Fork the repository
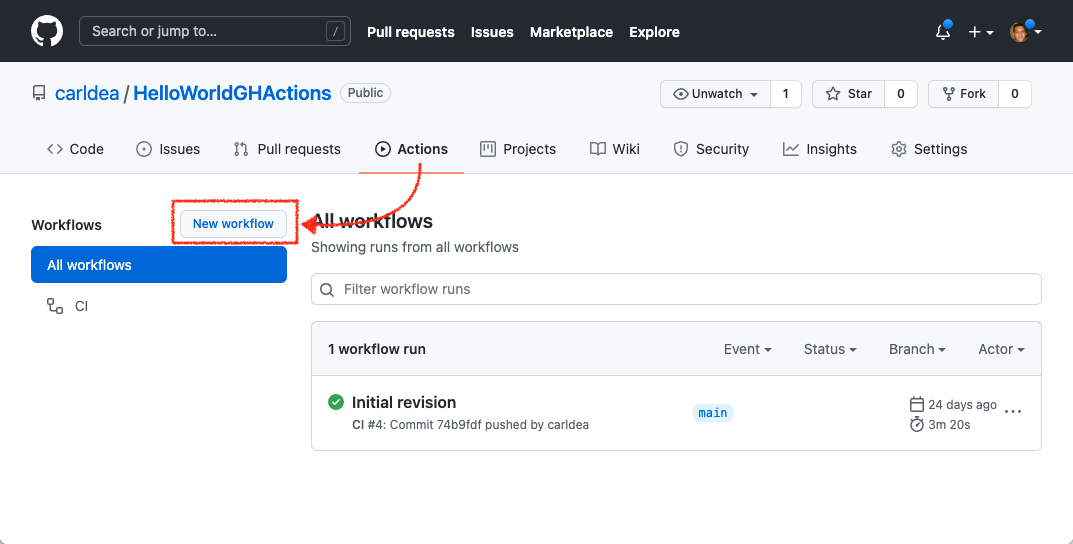 [964, 94]
